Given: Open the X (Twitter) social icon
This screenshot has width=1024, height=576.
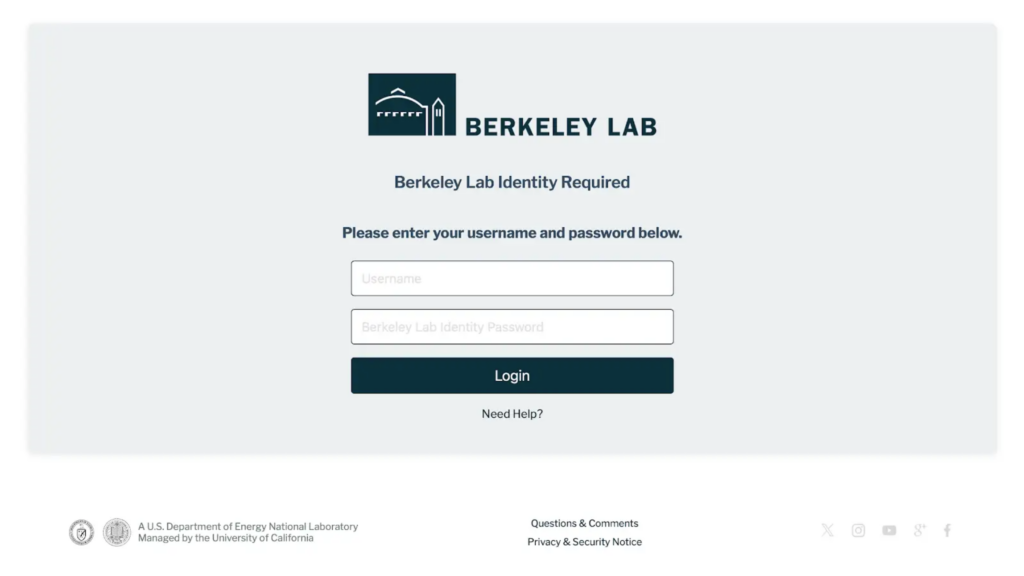Looking at the screenshot, I should [827, 530].
